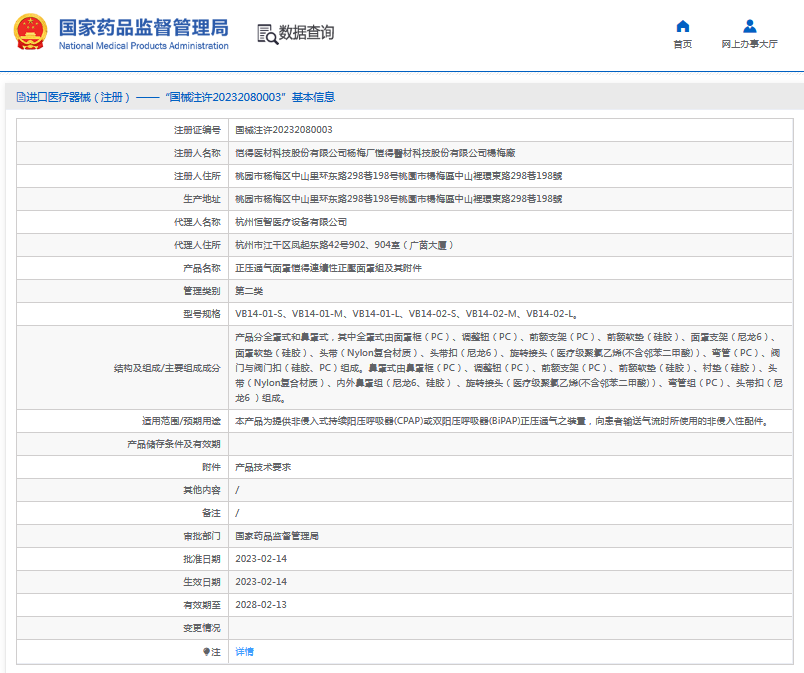This screenshot has height=673, width=804.
Task: Select approving department 国家药品监督管理局 value
Action: point(277,536)
